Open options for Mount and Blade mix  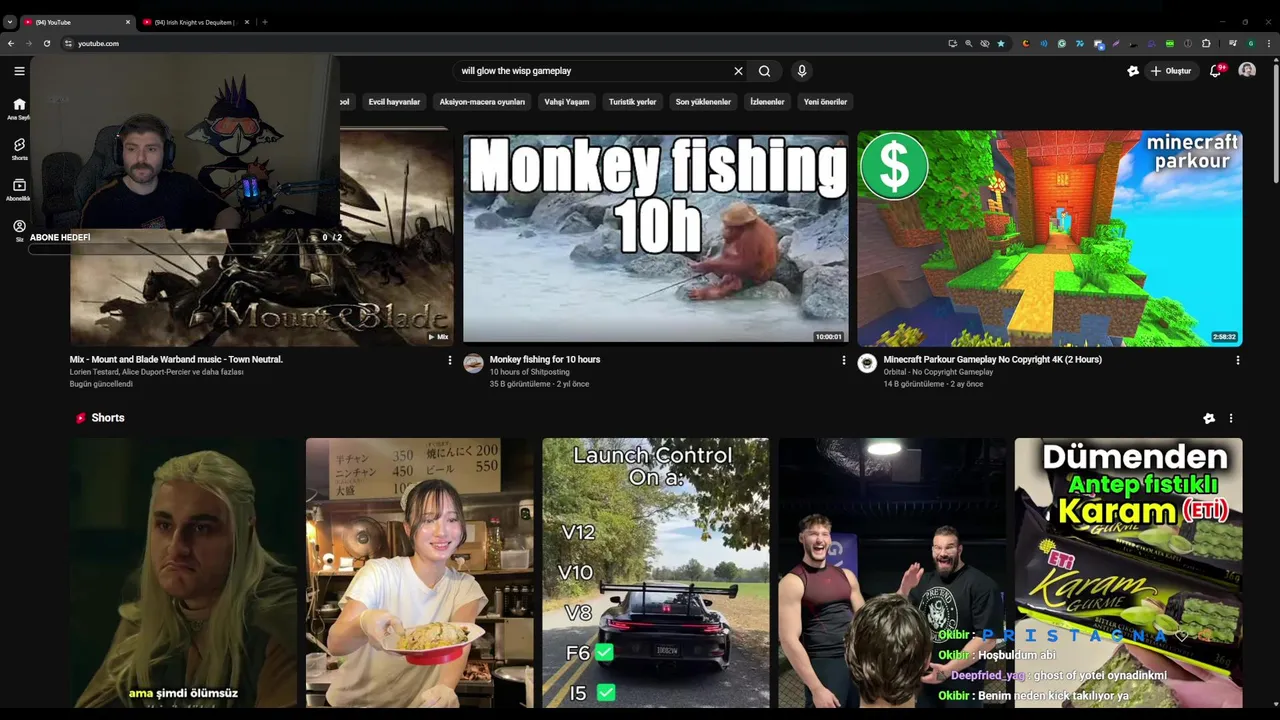449,360
